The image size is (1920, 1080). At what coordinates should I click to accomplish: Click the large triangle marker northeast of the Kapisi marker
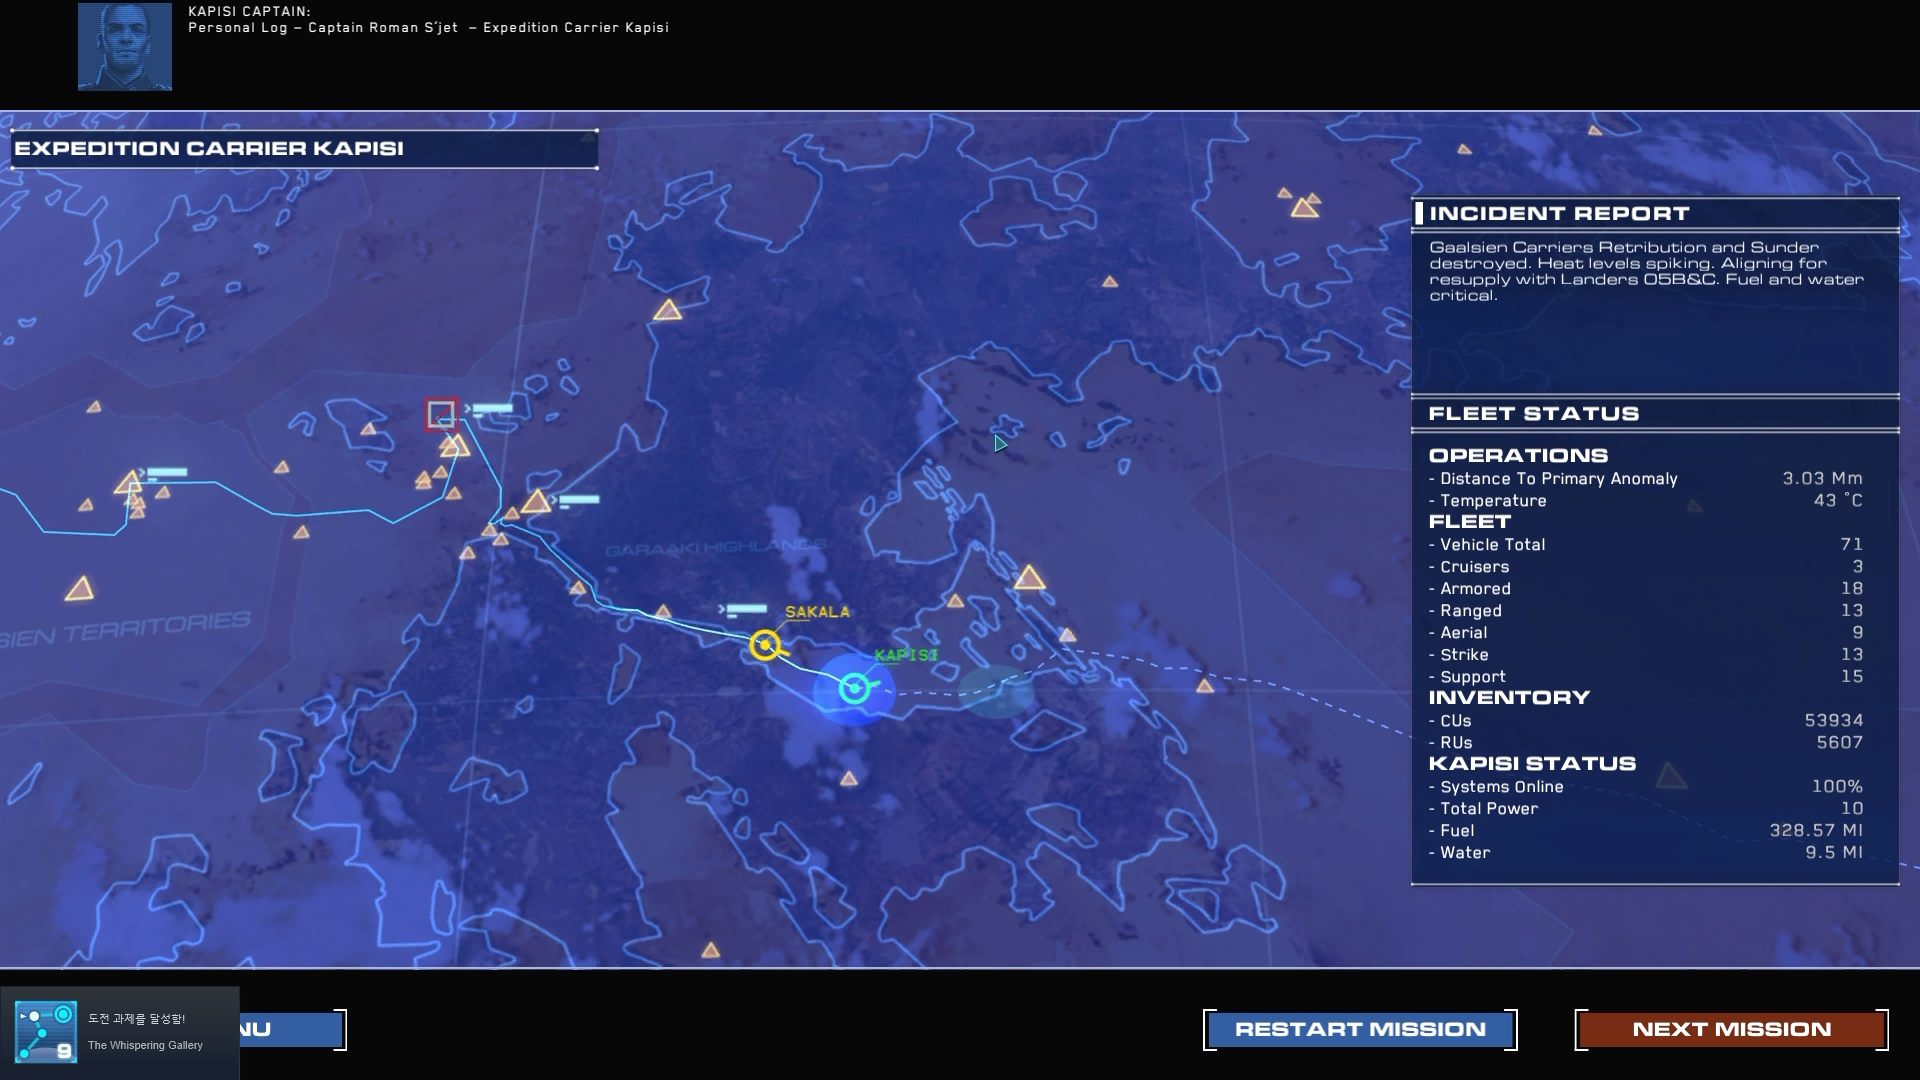(1029, 578)
